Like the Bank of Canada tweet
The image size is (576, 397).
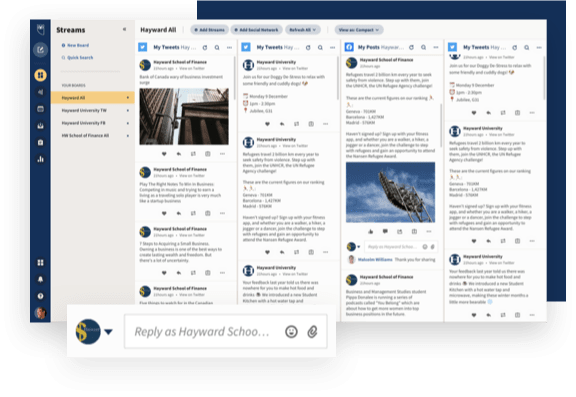(164, 154)
